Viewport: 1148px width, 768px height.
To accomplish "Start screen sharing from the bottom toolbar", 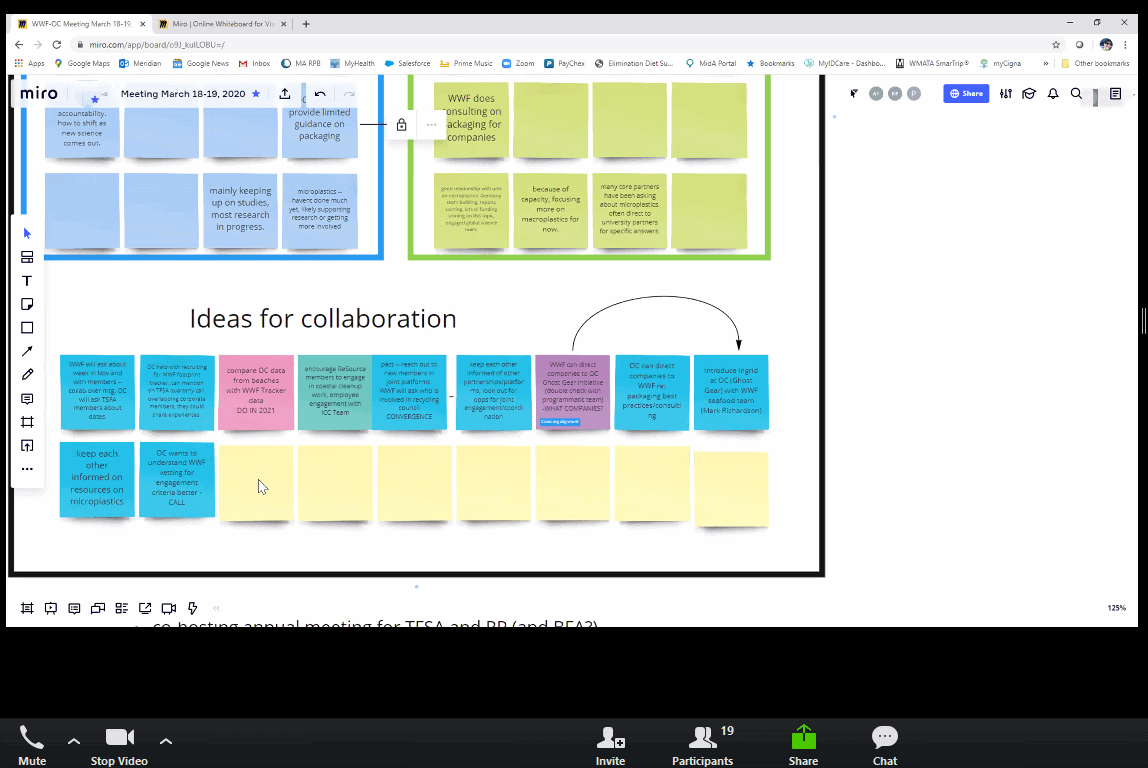I will click(145, 608).
